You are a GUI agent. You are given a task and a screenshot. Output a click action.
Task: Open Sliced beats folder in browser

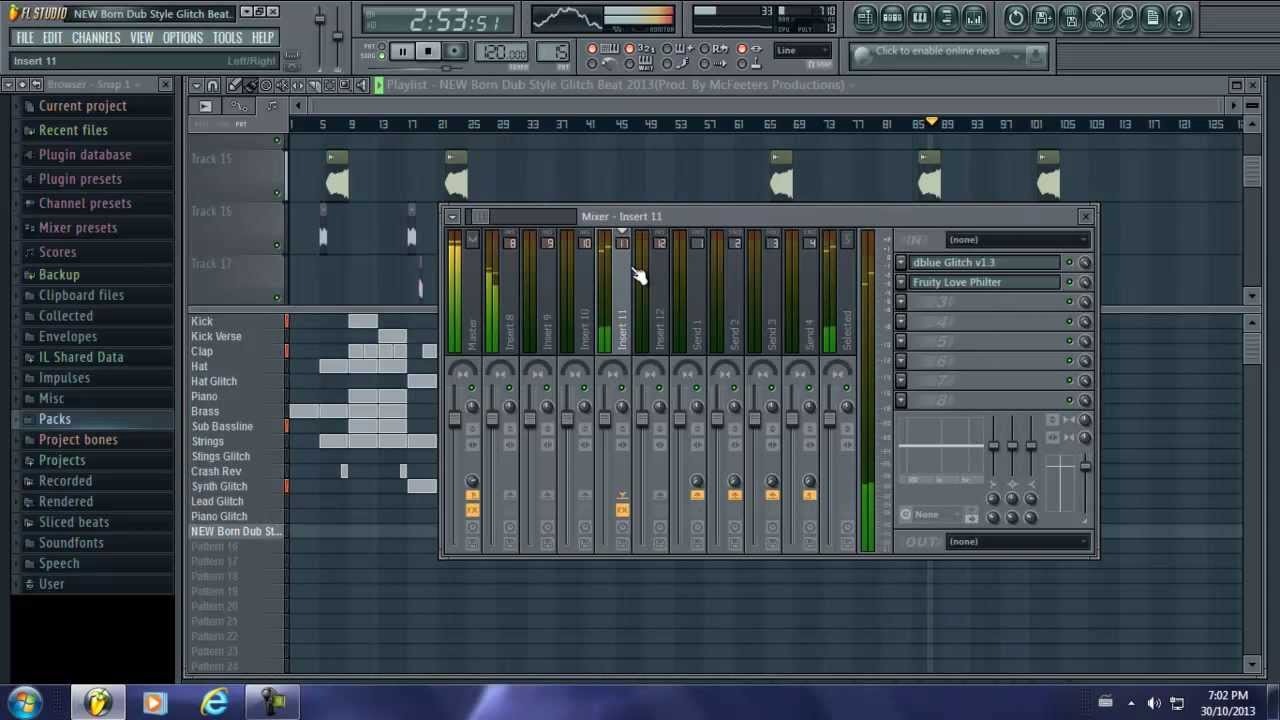(x=74, y=522)
